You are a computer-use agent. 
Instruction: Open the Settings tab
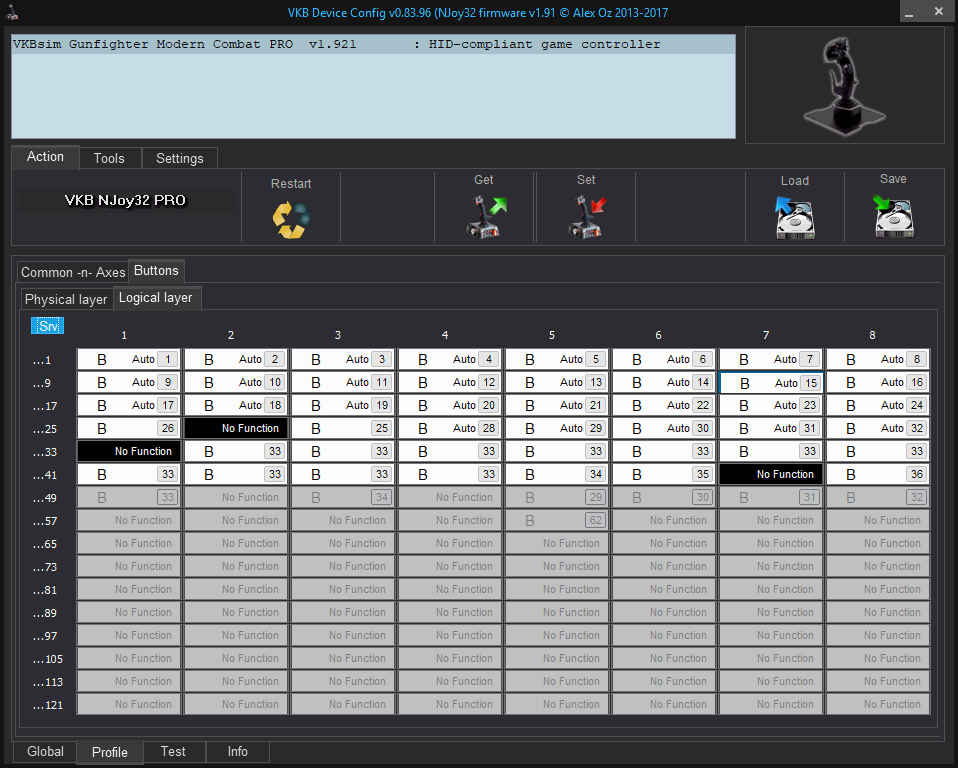click(x=180, y=158)
